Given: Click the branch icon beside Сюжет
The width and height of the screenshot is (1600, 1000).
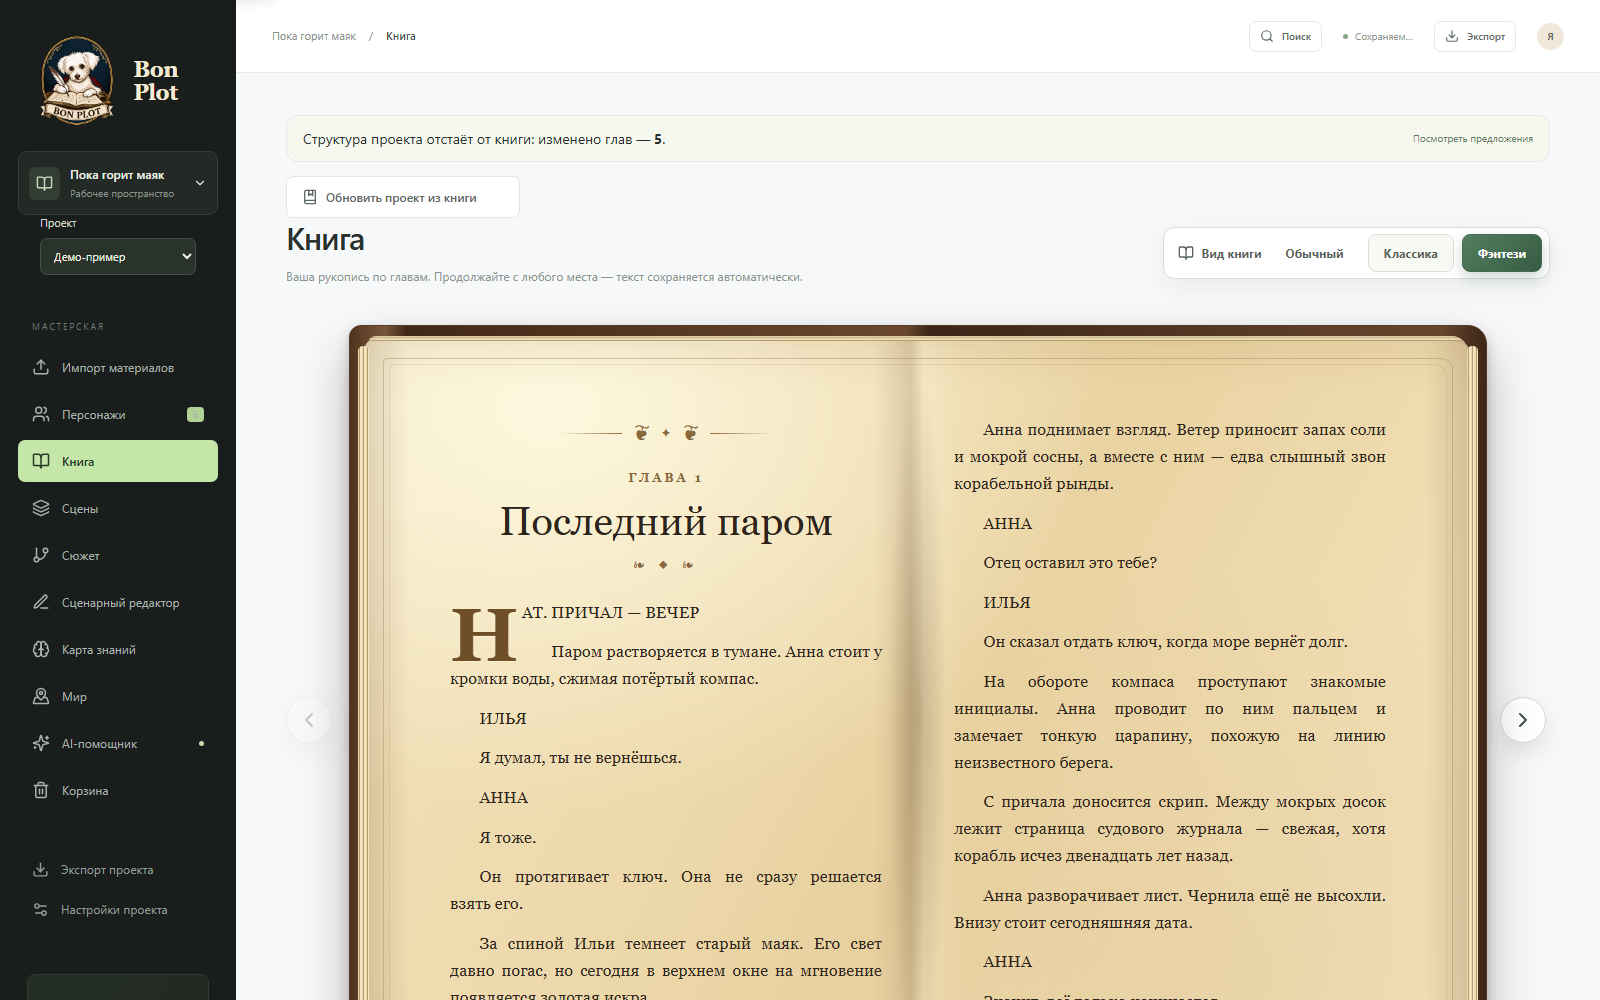Looking at the screenshot, I should [41, 555].
